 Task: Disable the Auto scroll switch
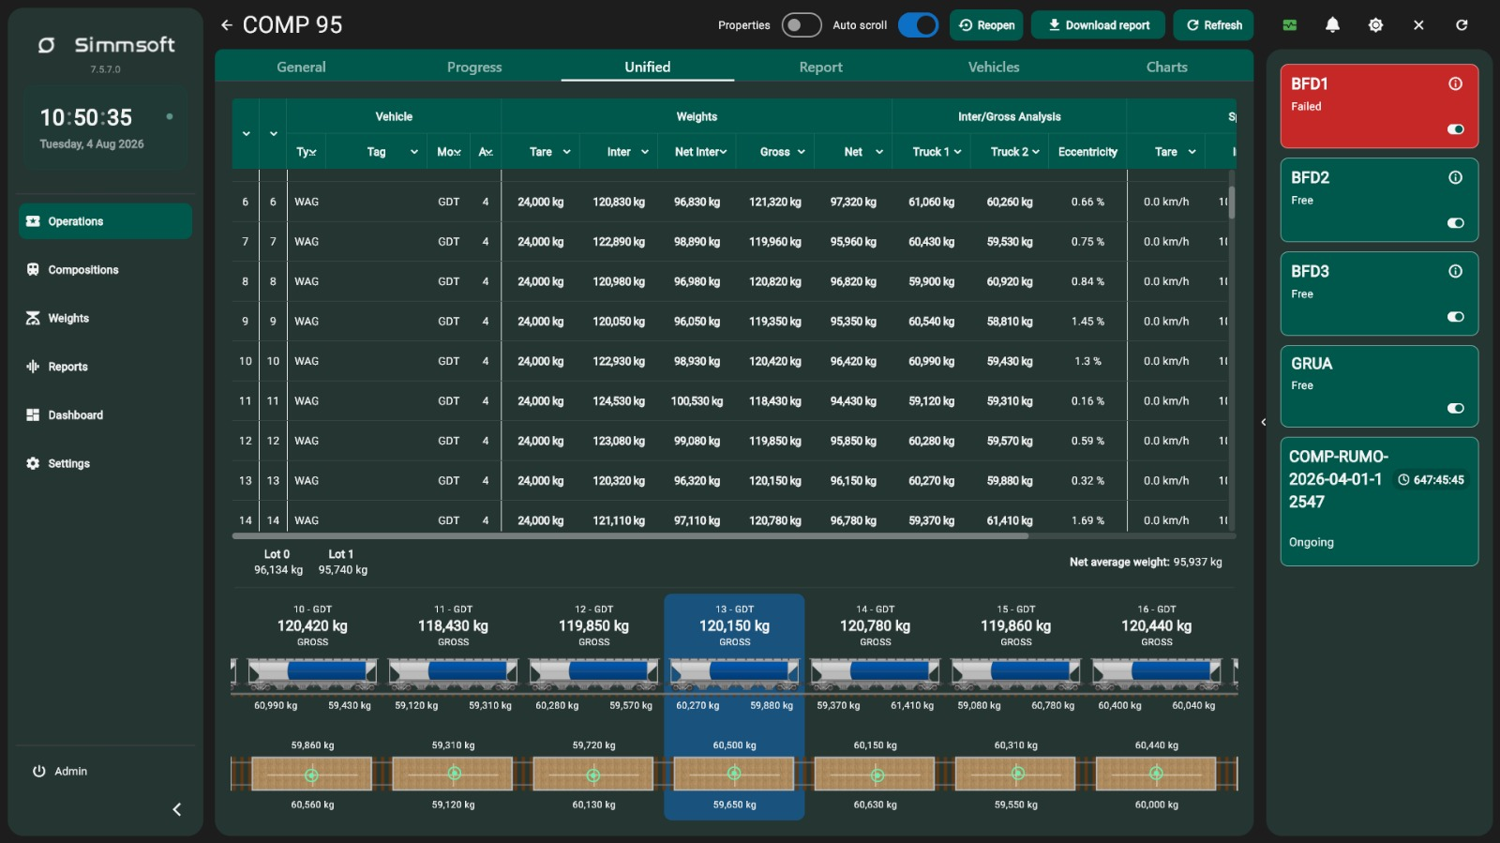[x=918, y=25]
